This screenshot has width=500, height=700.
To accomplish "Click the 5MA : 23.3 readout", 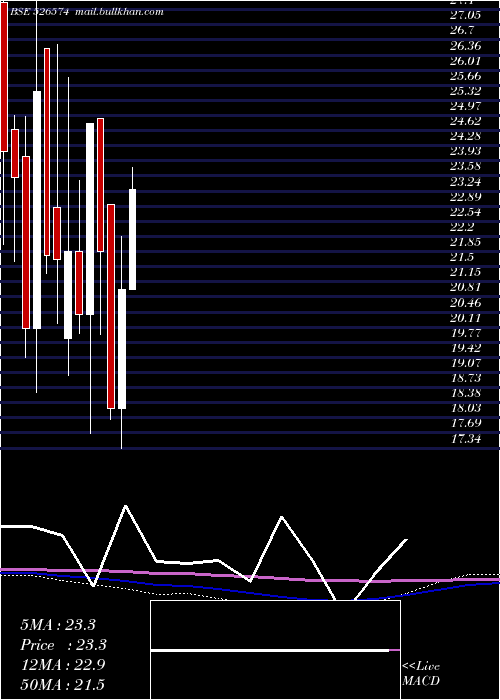I will (x=58, y=625).
